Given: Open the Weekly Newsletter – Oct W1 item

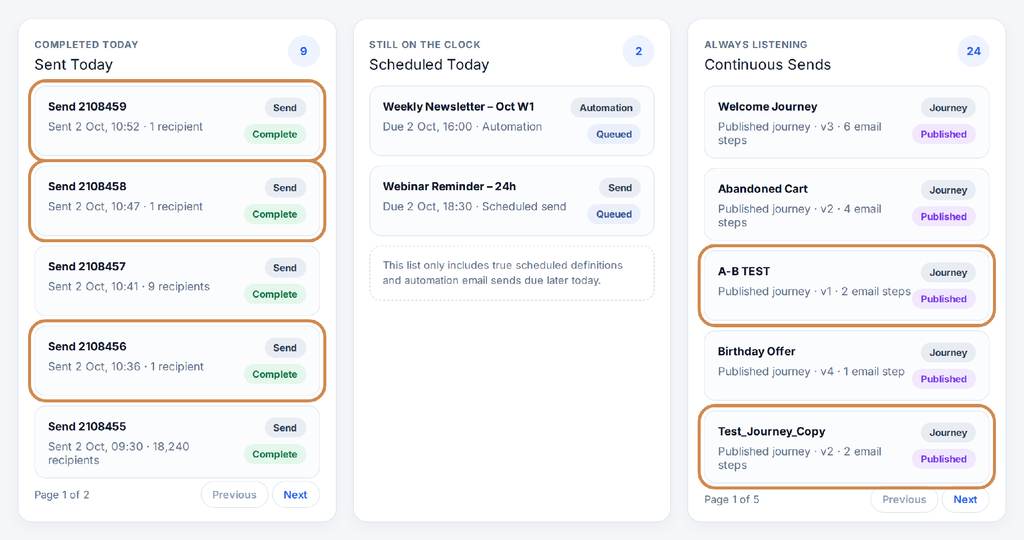Looking at the screenshot, I should (511, 121).
